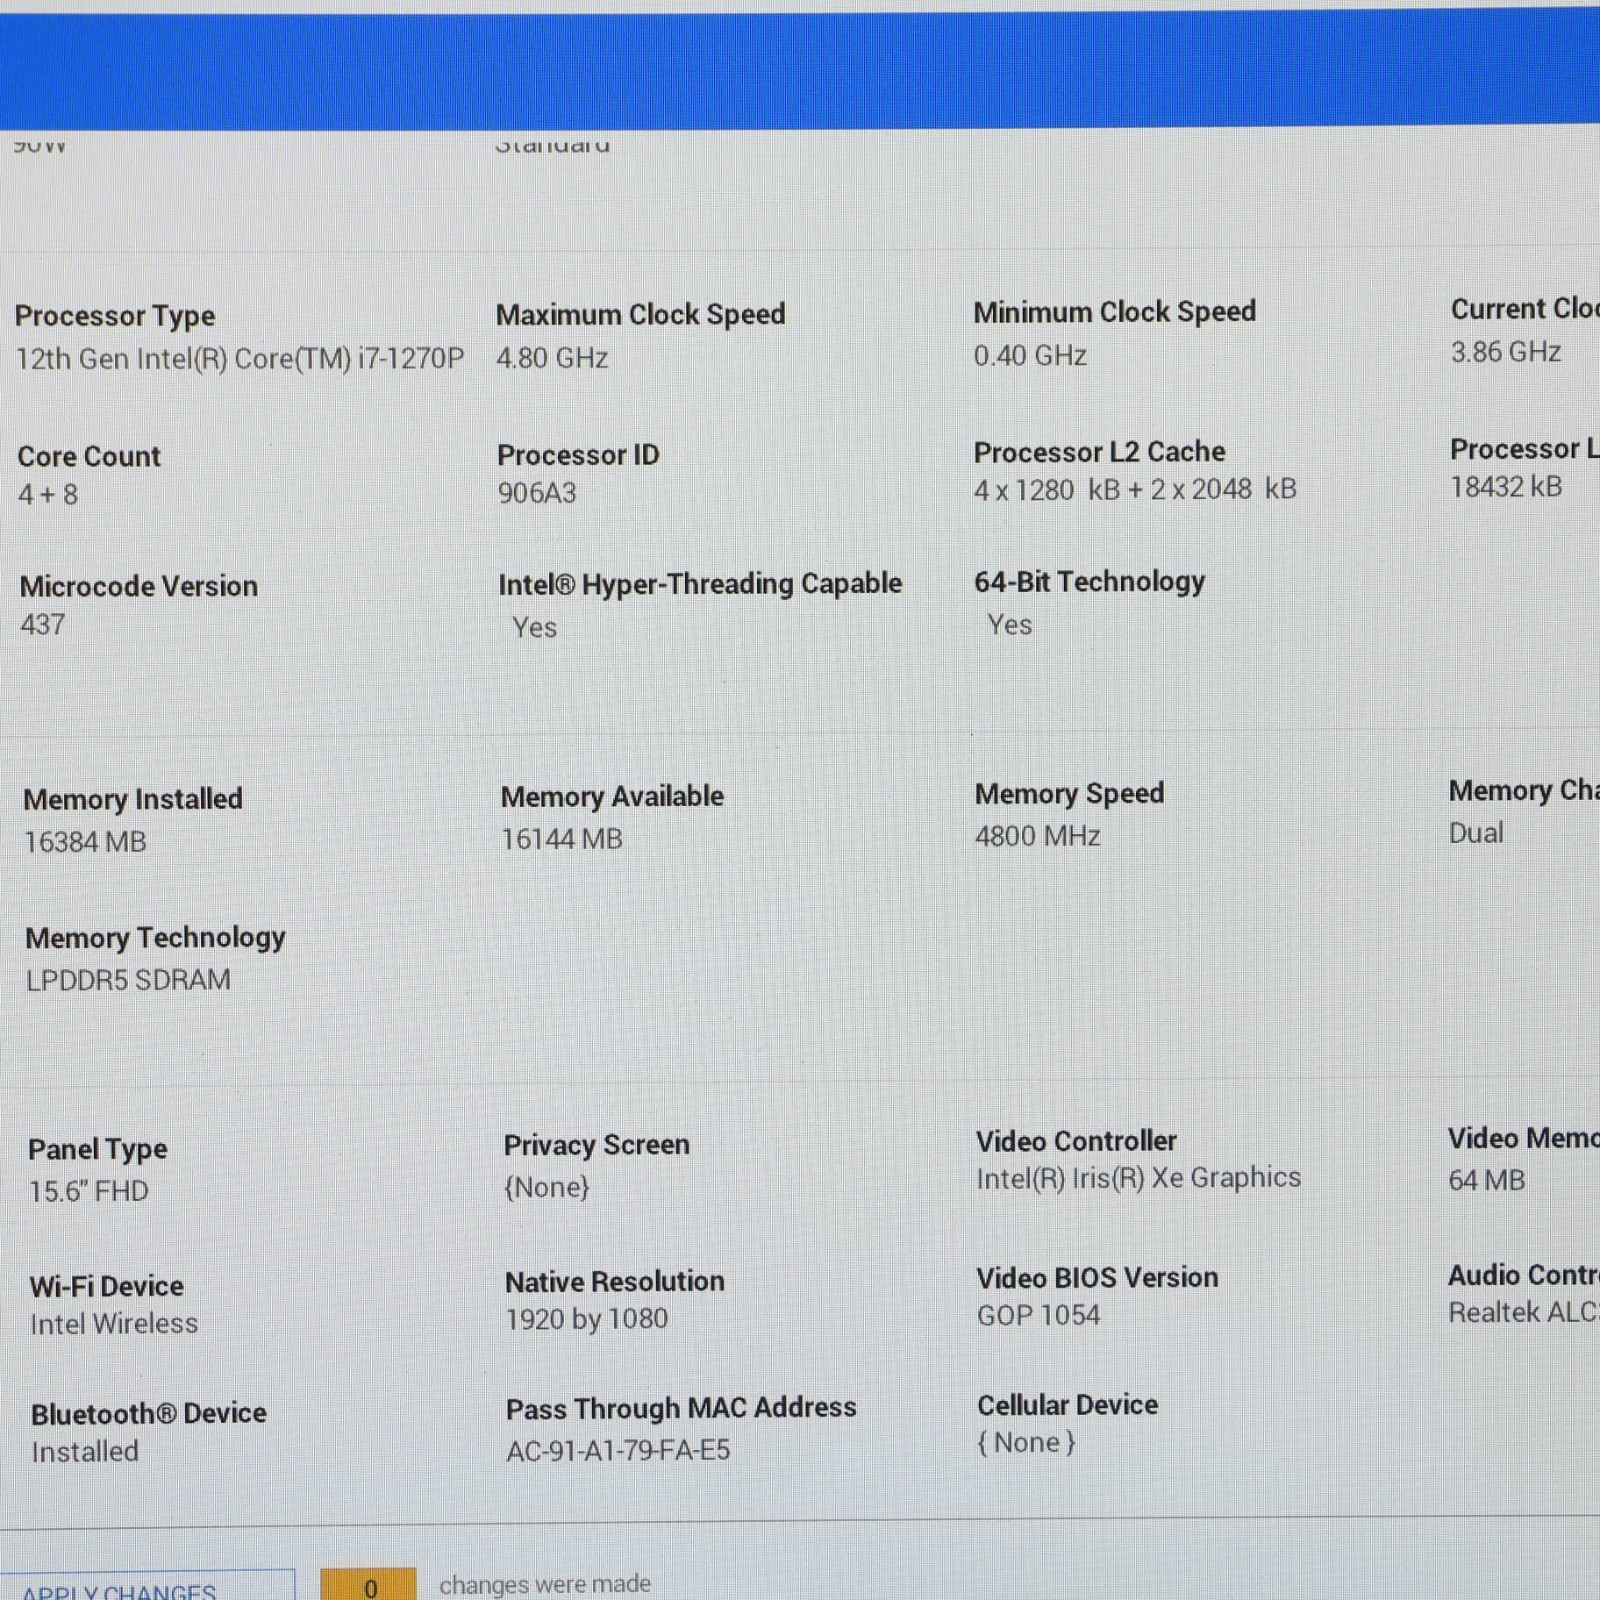The height and width of the screenshot is (1600, 1600).
Task: Select 'Installed' under Bluetooth Device
Action: tap(85, 1452)
